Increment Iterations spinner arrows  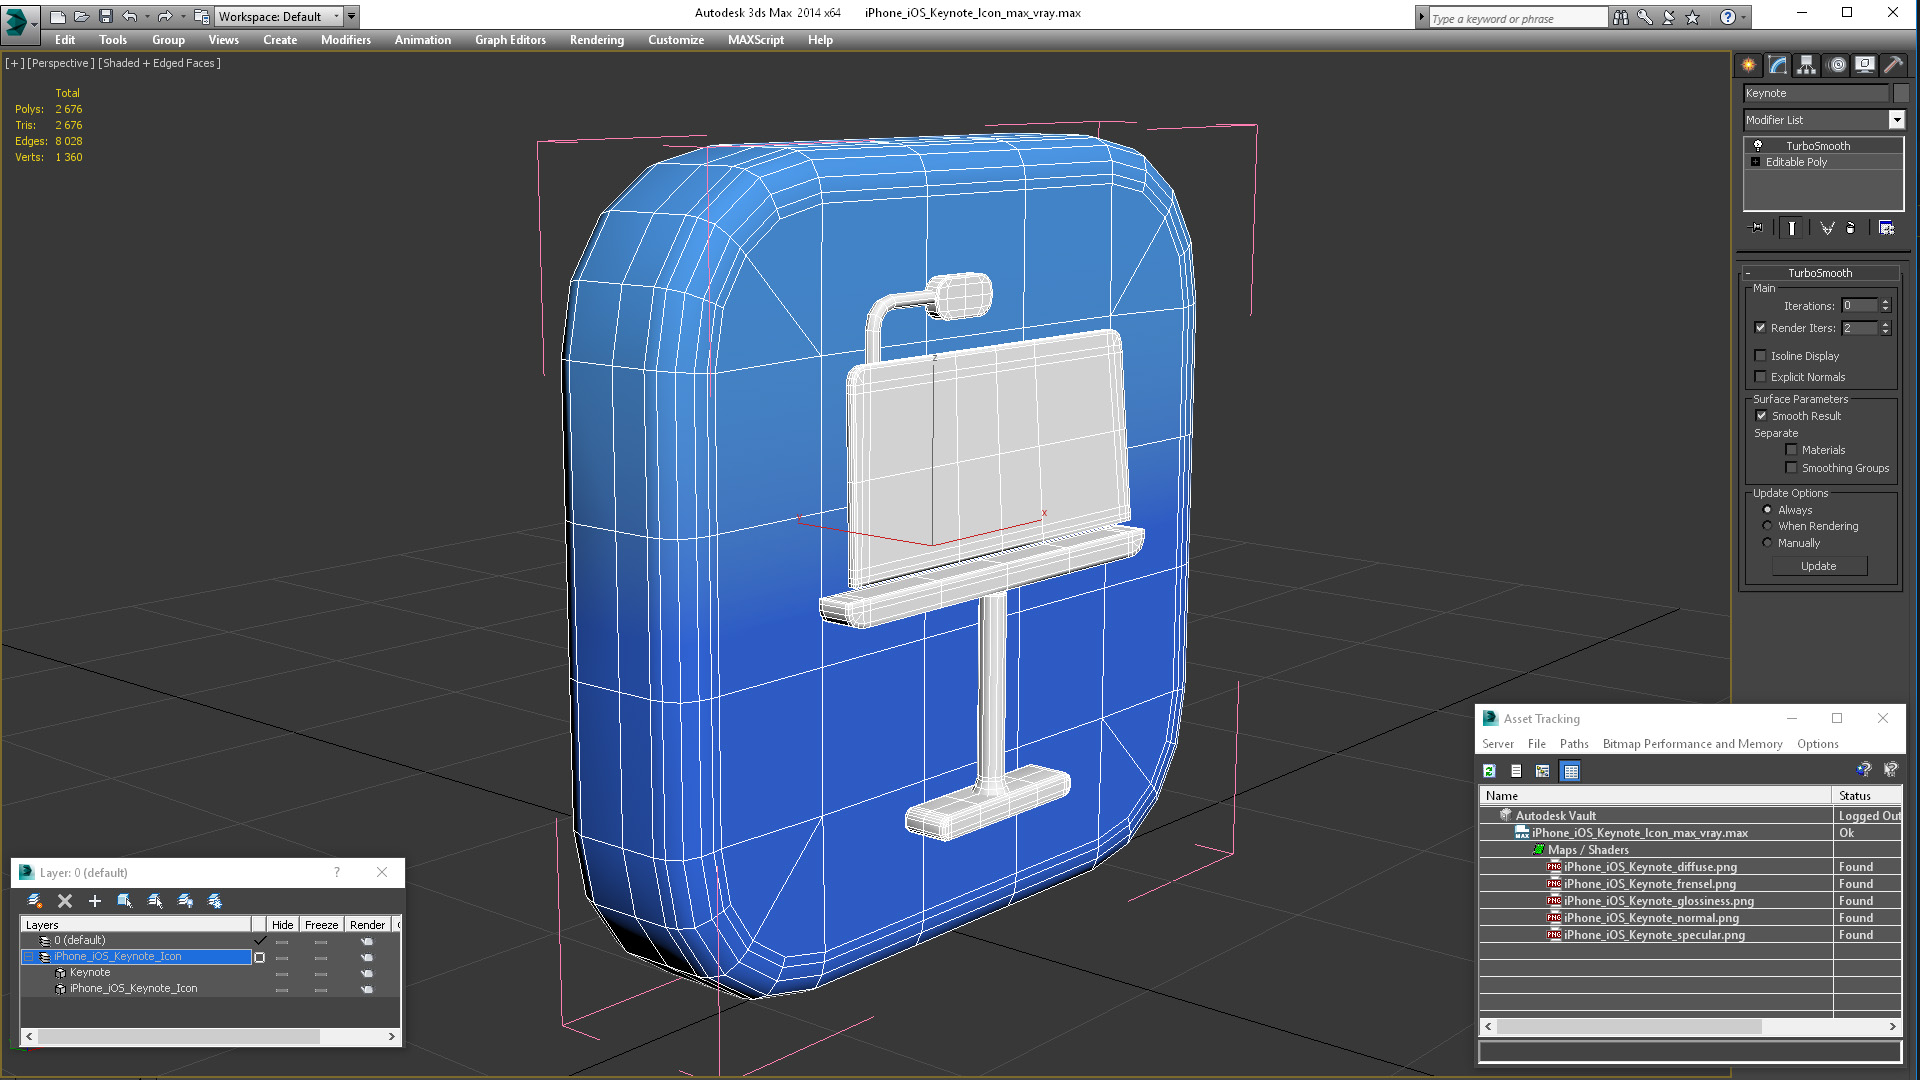[x=1885, y=305]
